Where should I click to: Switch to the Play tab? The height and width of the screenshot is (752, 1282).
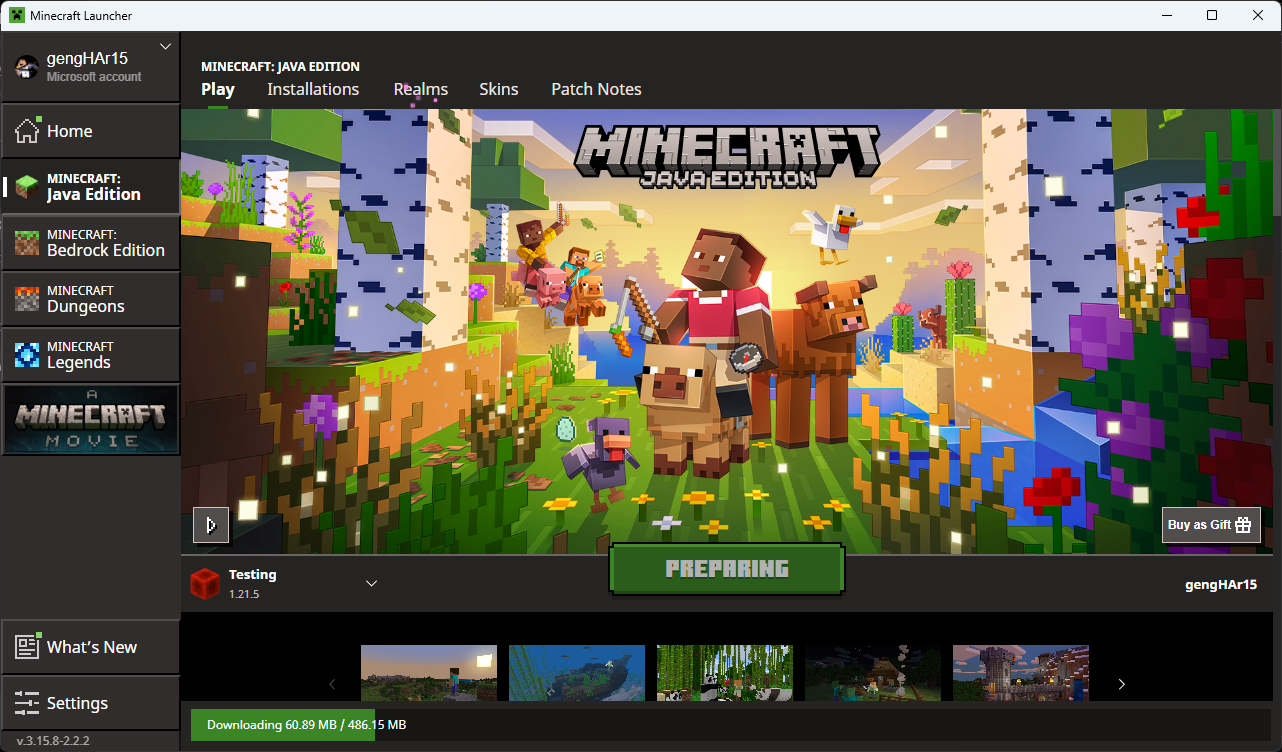coord(218,89)
